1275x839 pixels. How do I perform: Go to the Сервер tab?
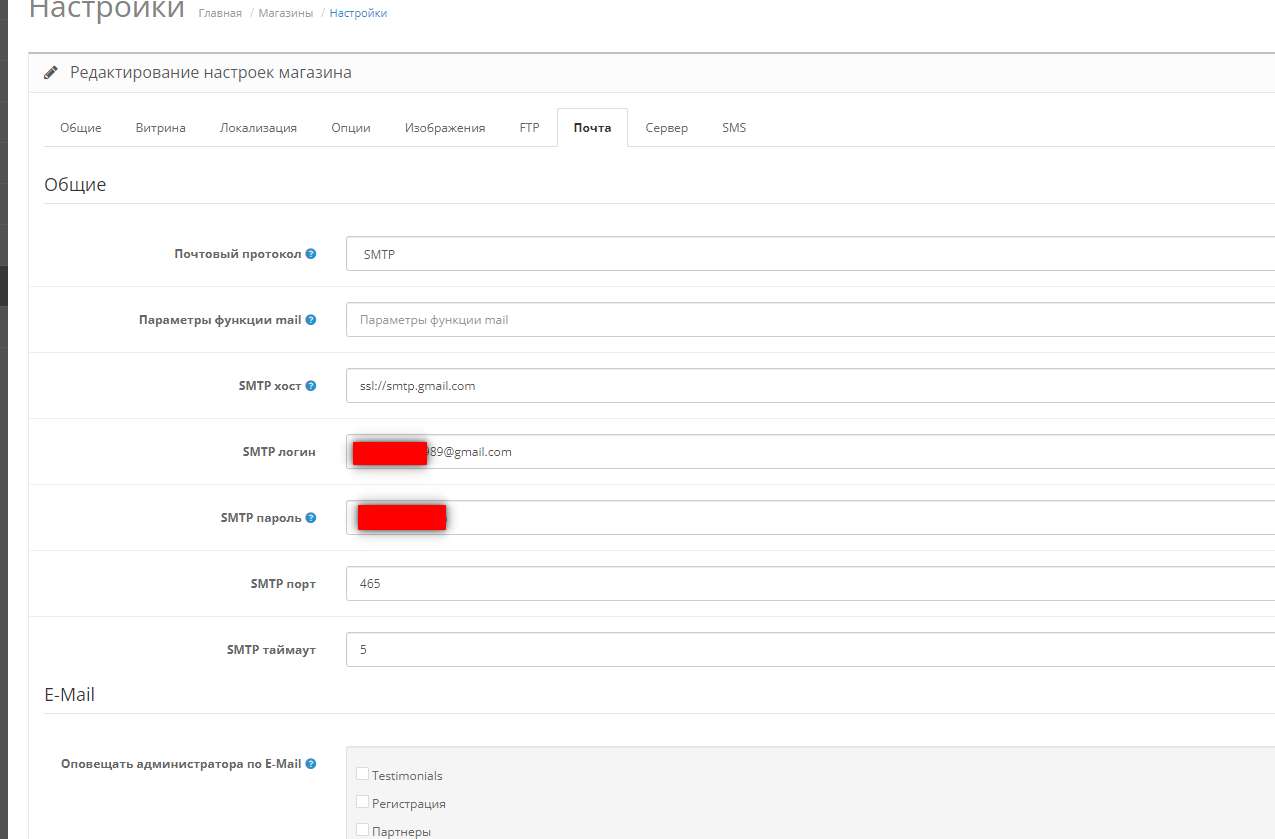point(666,128)
